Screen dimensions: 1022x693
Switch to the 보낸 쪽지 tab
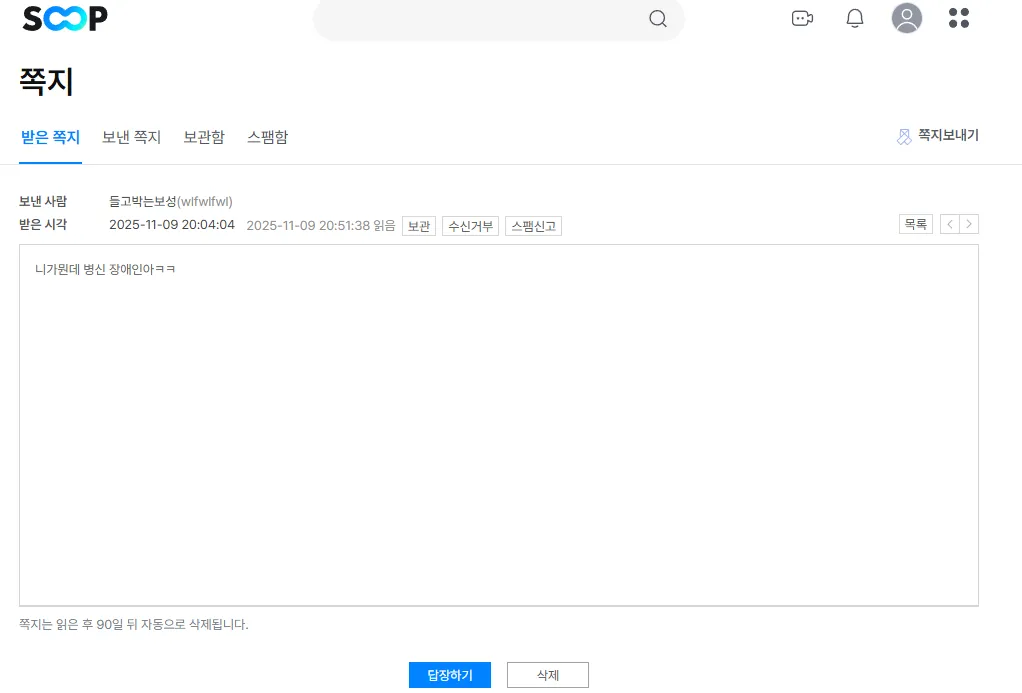pyautogui.click(x=131, y=137)
